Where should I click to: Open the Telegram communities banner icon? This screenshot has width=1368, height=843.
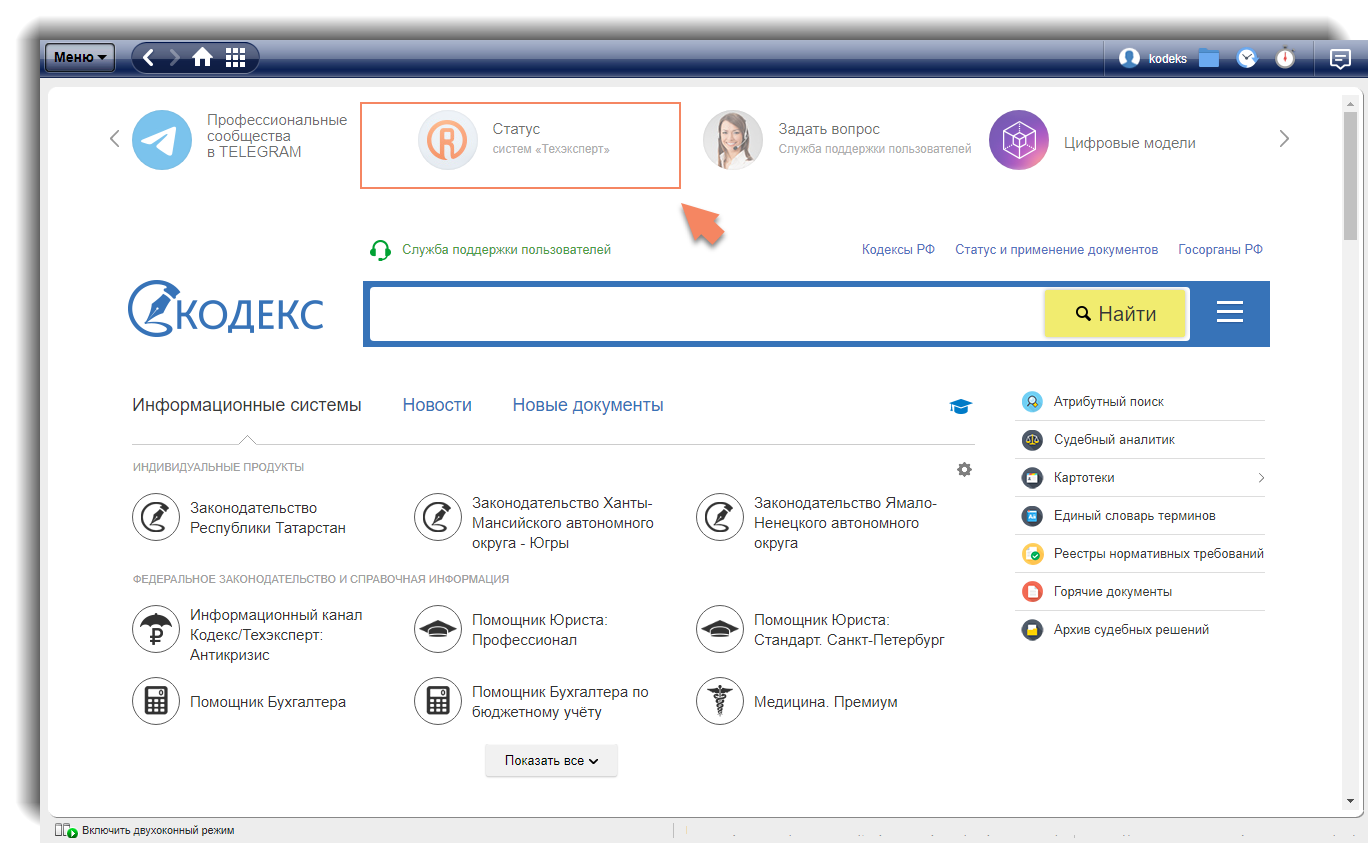click(x=162, y=140)
